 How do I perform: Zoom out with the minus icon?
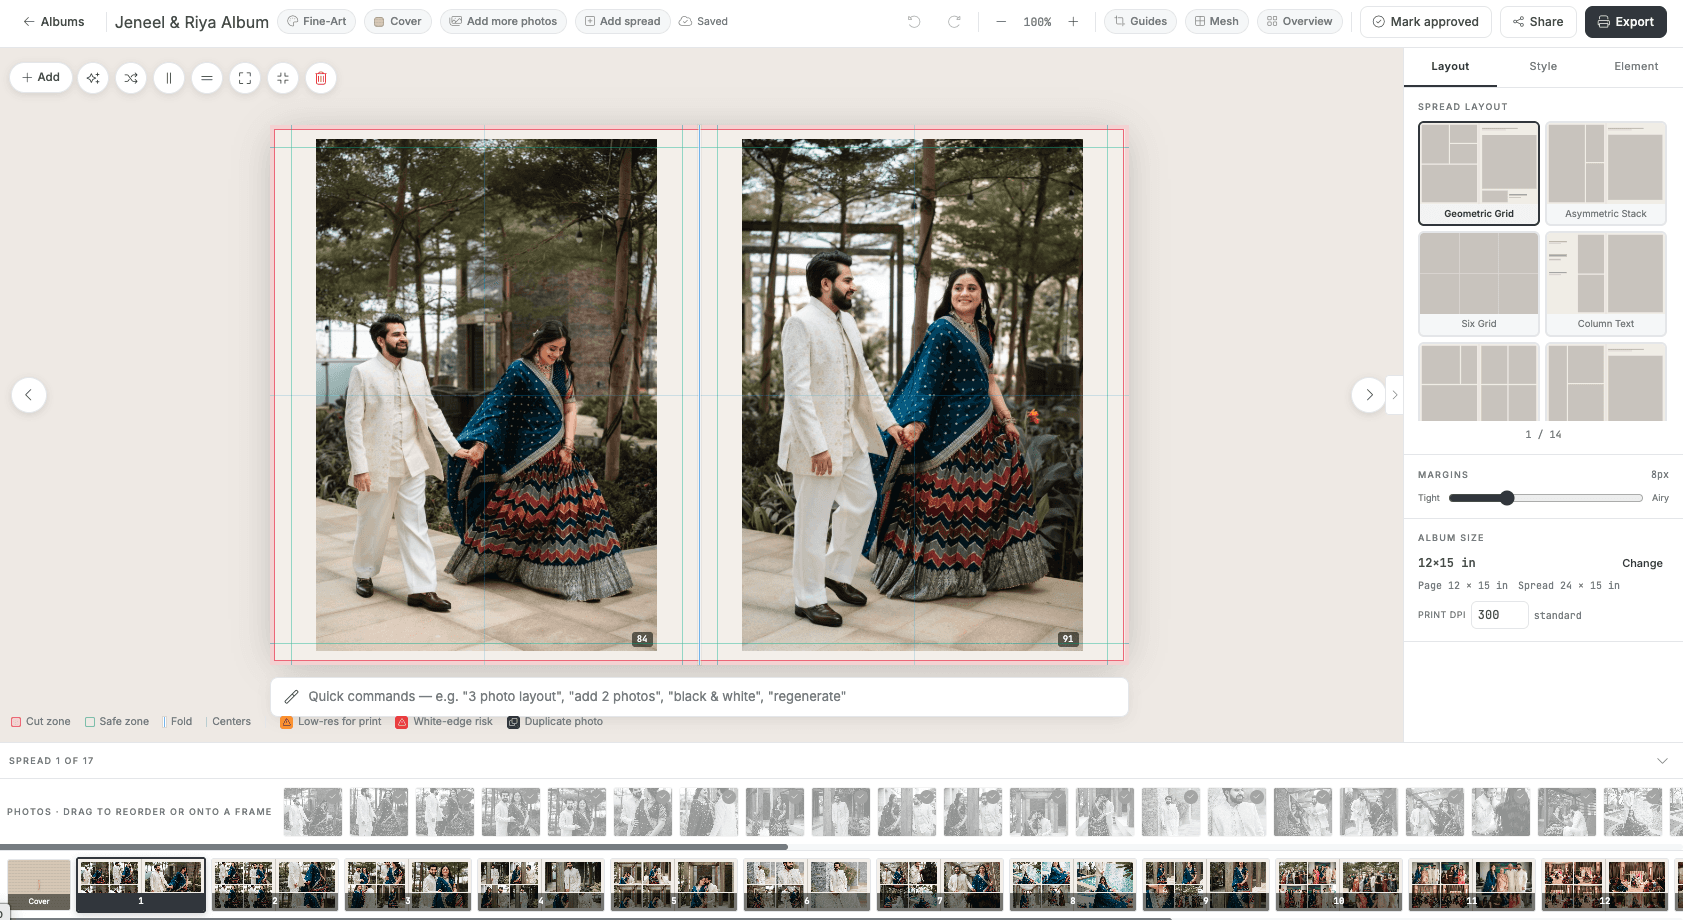(1001, 22)
